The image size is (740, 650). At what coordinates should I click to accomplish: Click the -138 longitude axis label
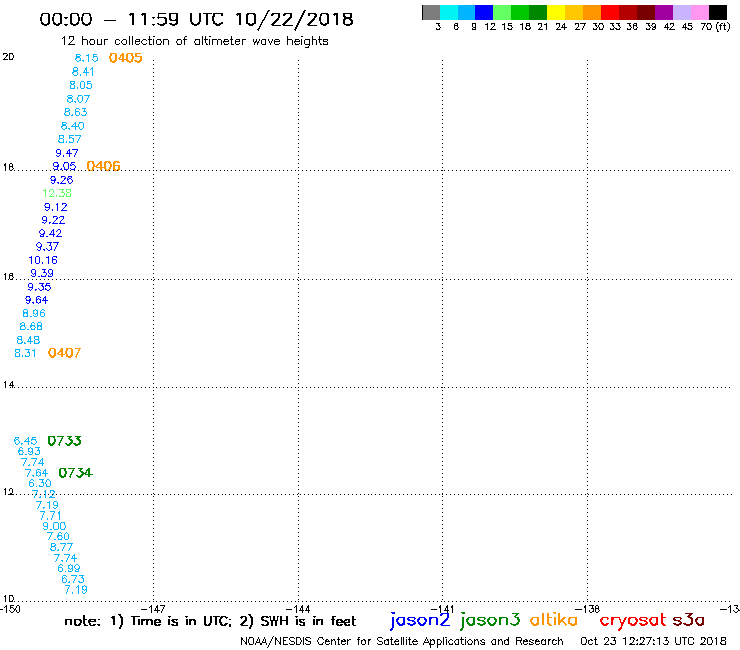point(587,609)
